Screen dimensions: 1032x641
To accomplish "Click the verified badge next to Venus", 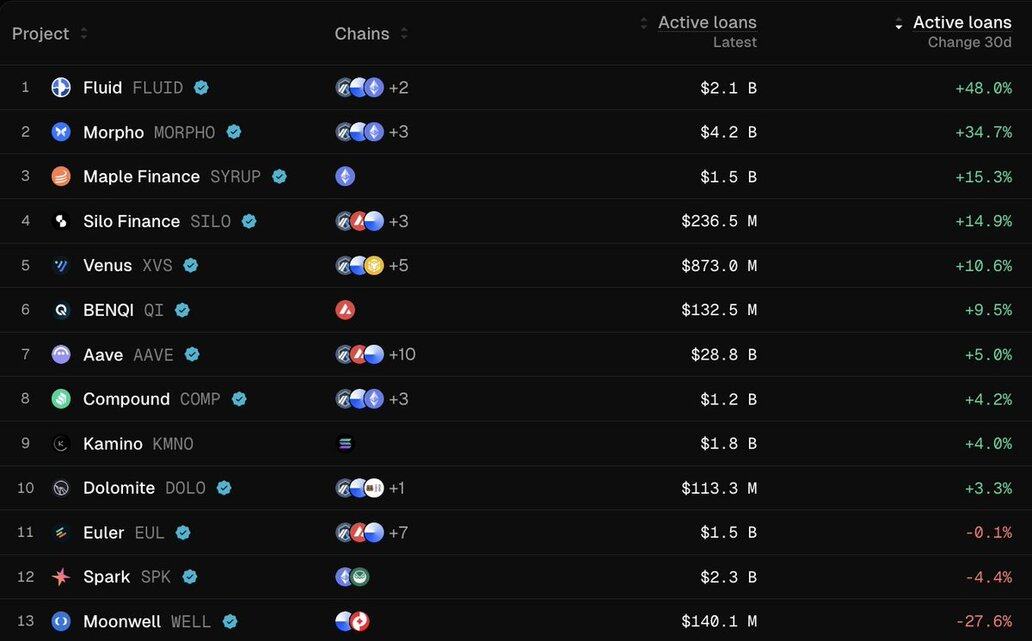I will (x=191, y=265).
